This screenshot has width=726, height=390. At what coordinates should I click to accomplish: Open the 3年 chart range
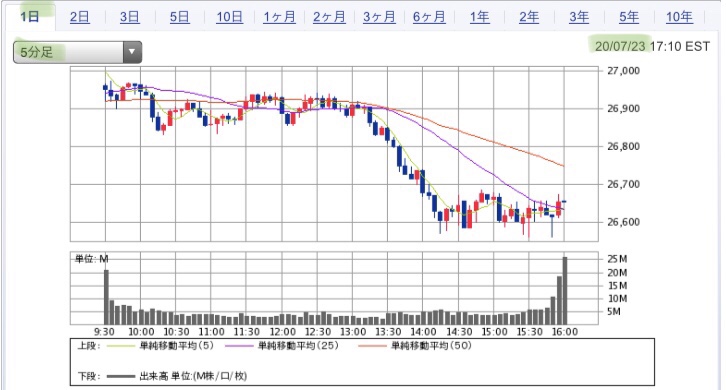pyautogui.click(x=579, y=17)
